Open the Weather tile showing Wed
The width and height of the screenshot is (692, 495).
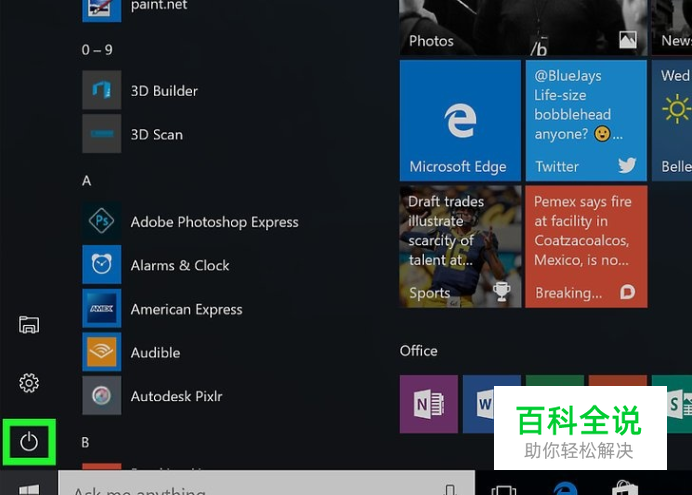pyautogui.click(x=672, y=121)
